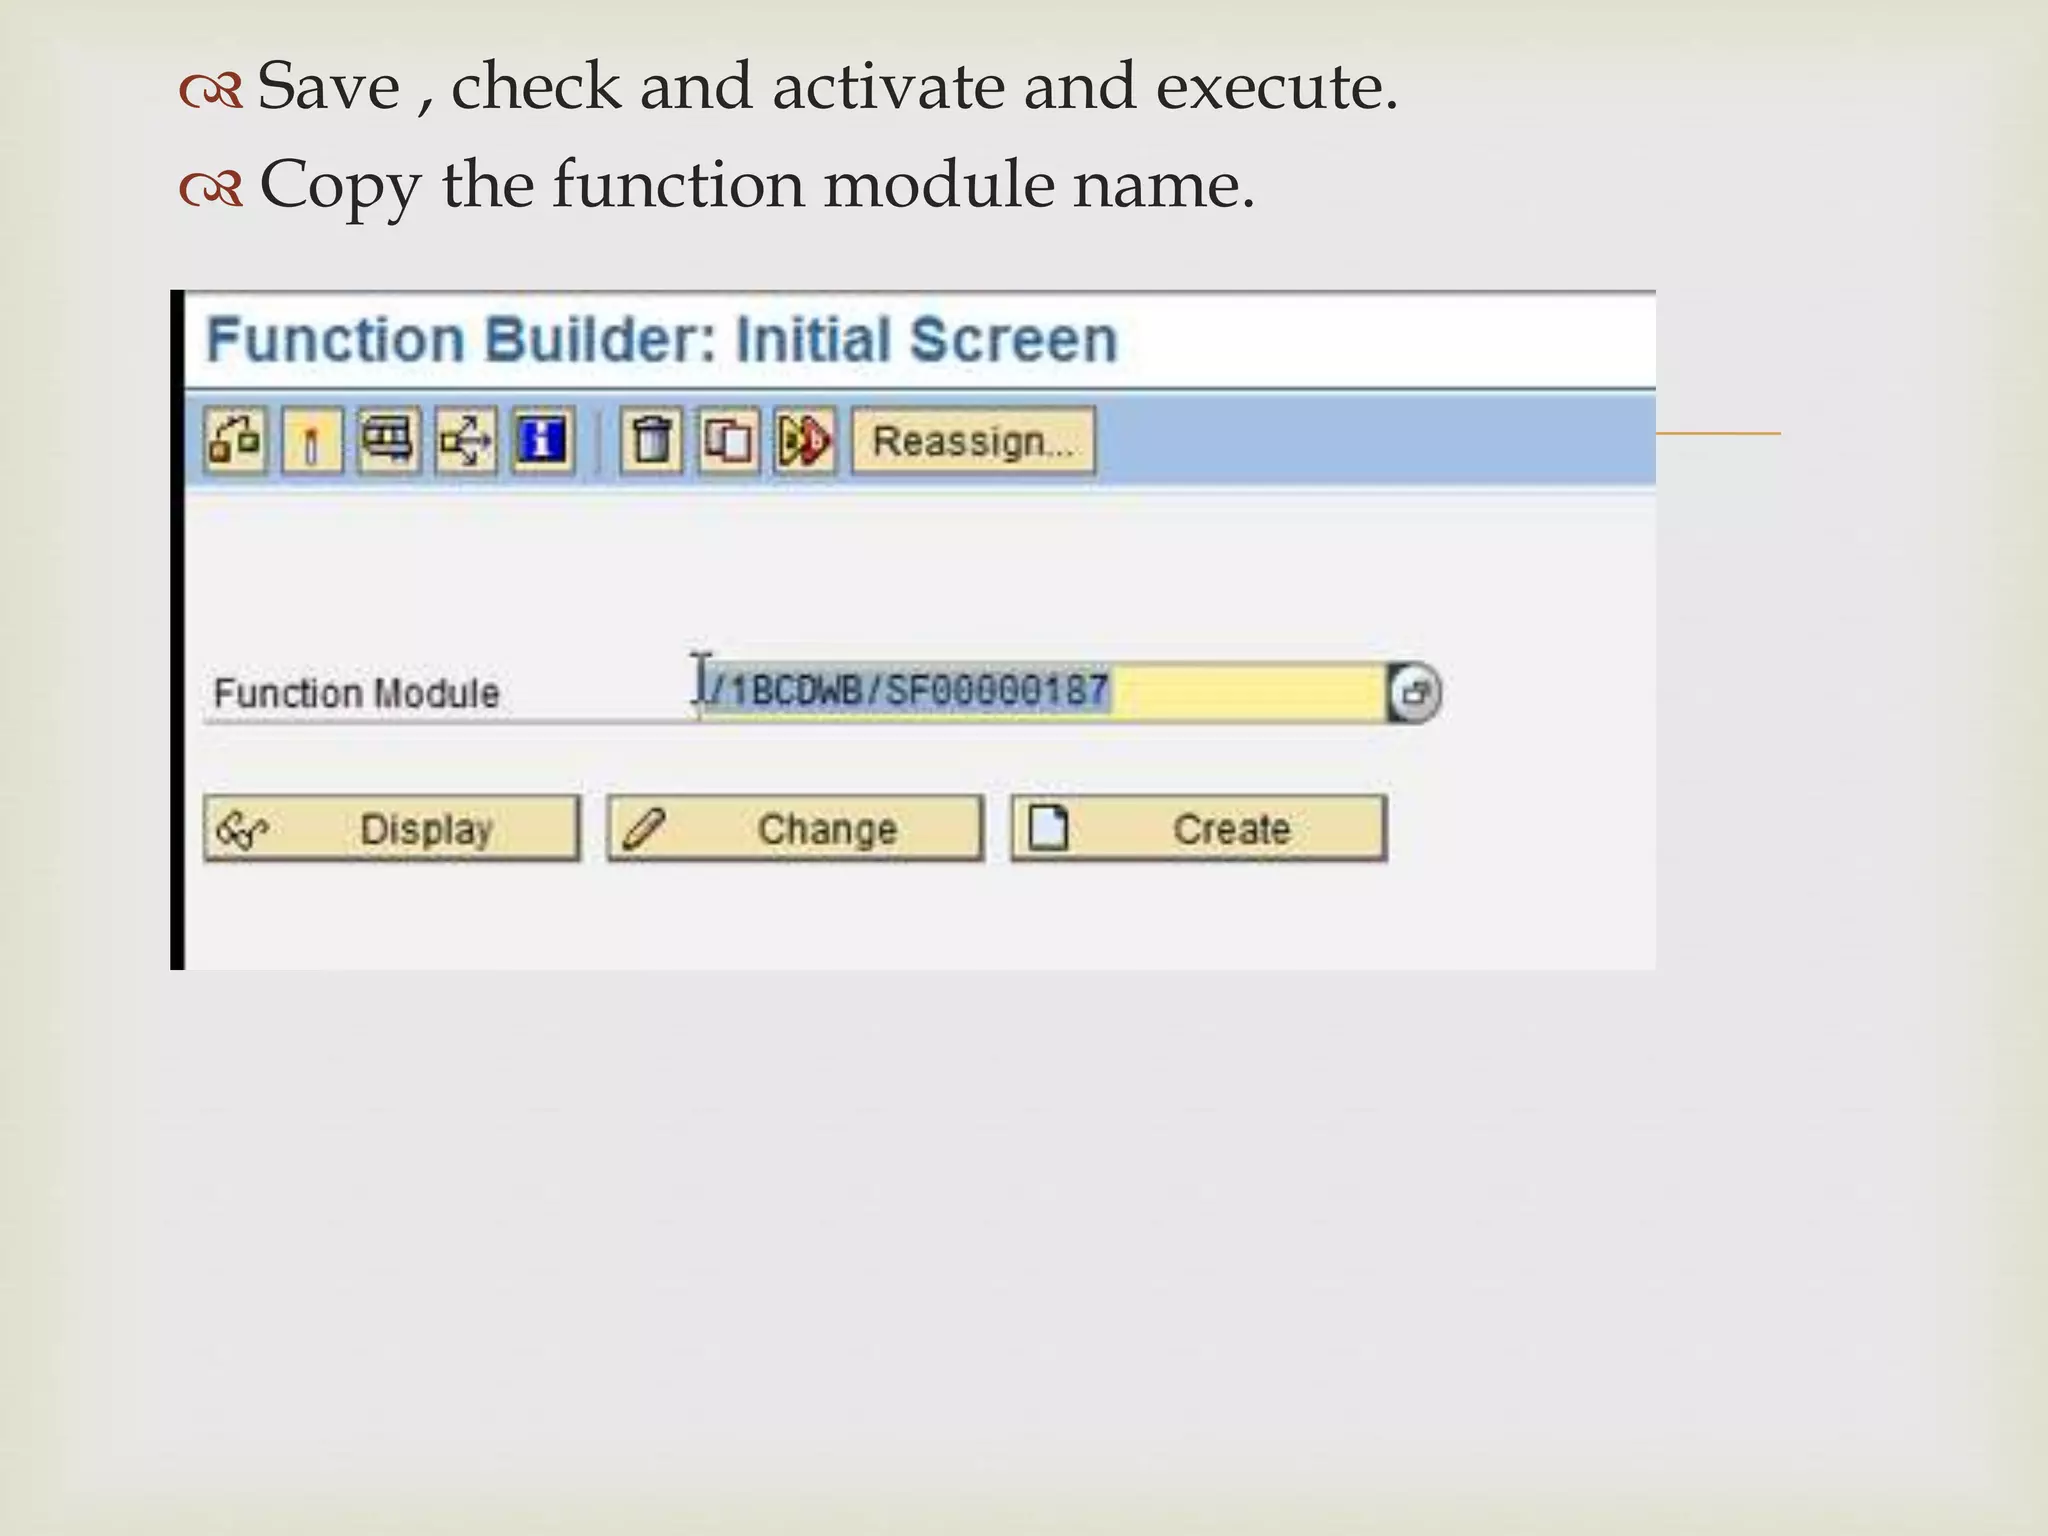Click the Delete trash can icon

(652, 440)
